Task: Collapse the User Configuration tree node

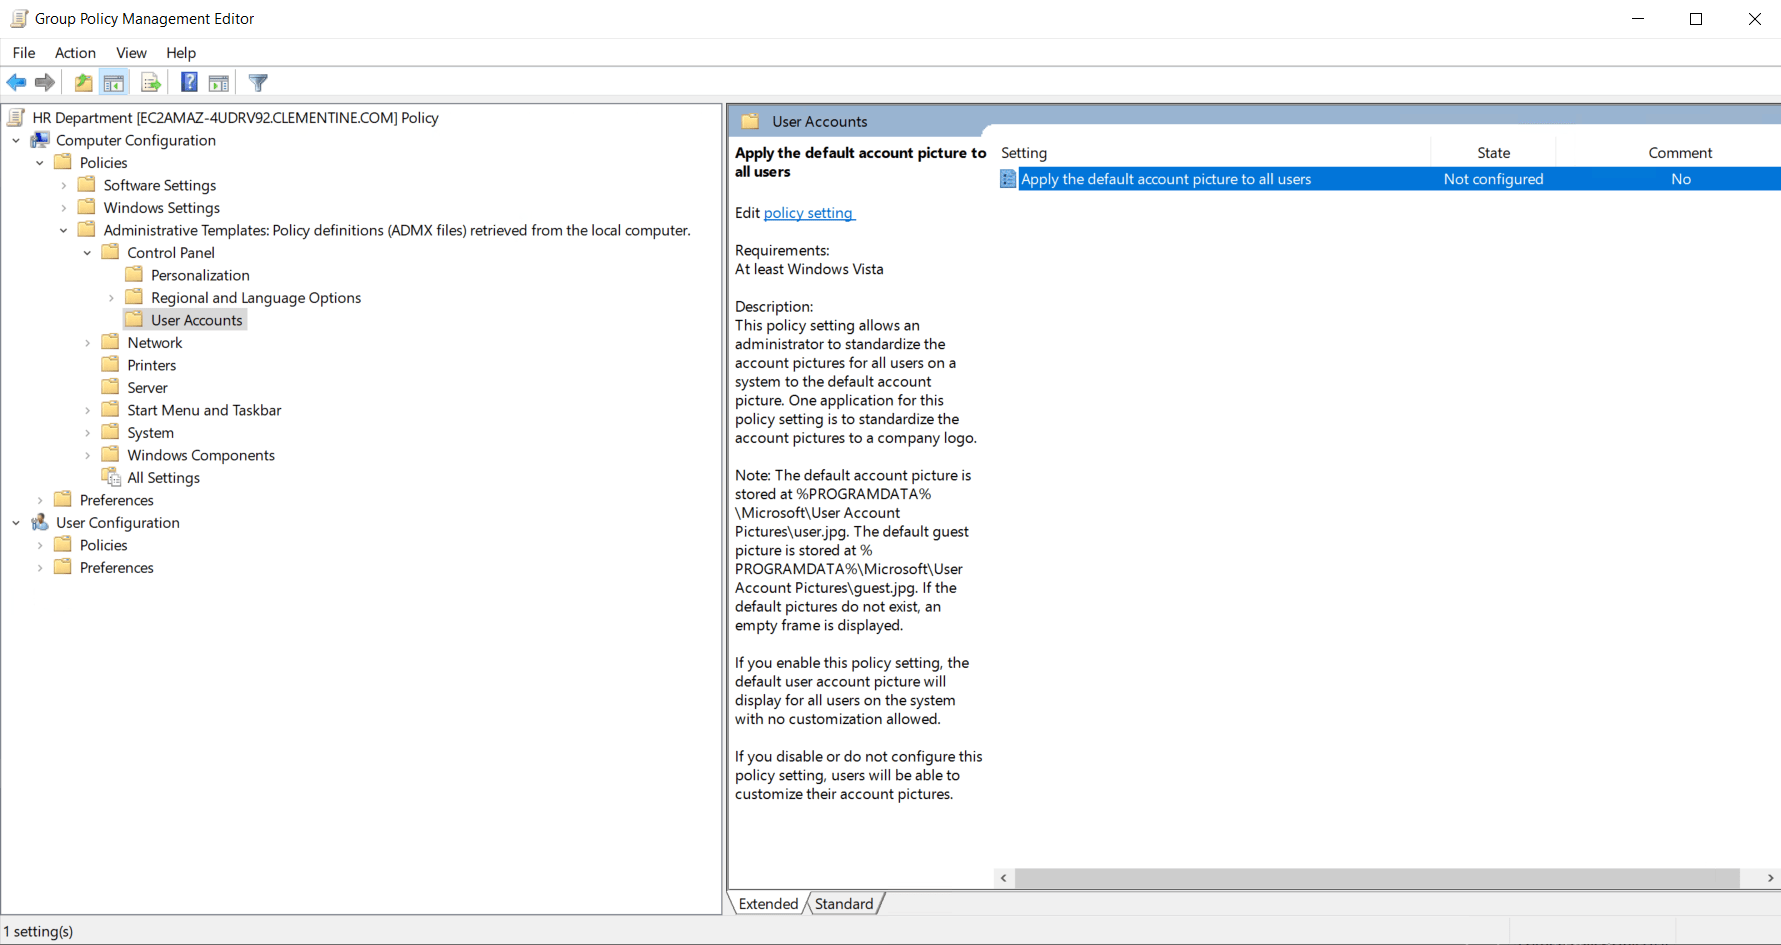Action: [15, 522]
